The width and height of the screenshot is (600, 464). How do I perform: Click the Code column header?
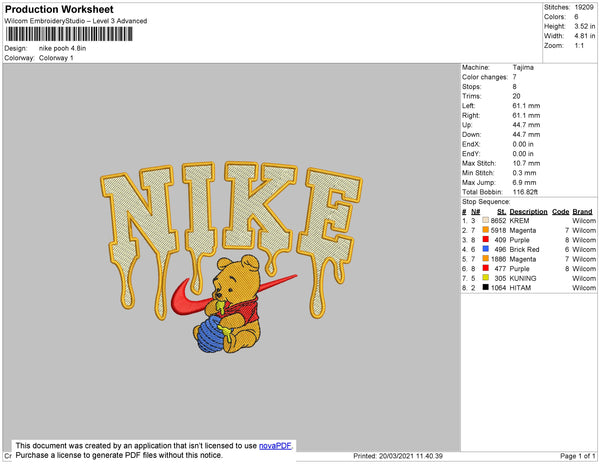coord(560,212)
